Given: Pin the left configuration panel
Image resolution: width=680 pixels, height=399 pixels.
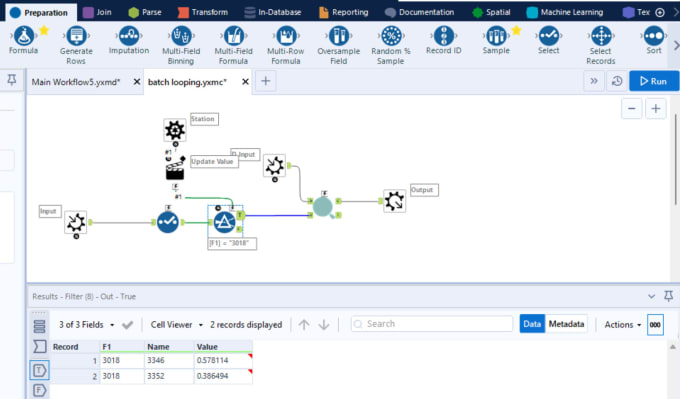Looking at the screenshot, I should 12,80.
